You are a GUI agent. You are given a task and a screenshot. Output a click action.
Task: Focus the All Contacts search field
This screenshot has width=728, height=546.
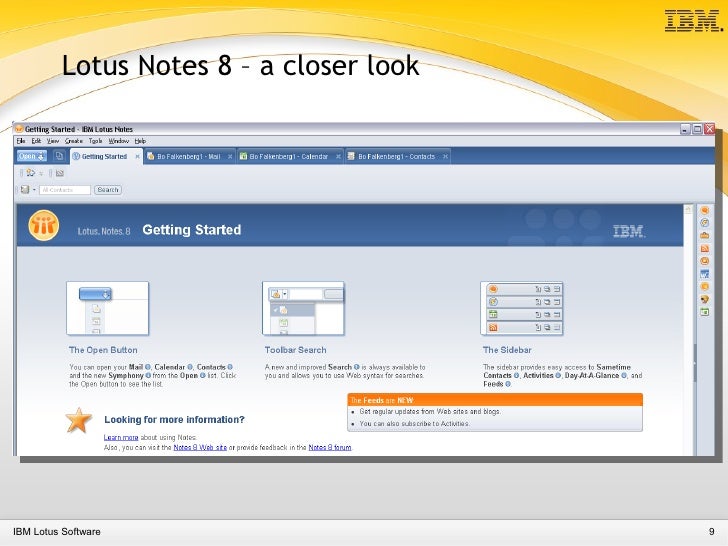[65, 189]
